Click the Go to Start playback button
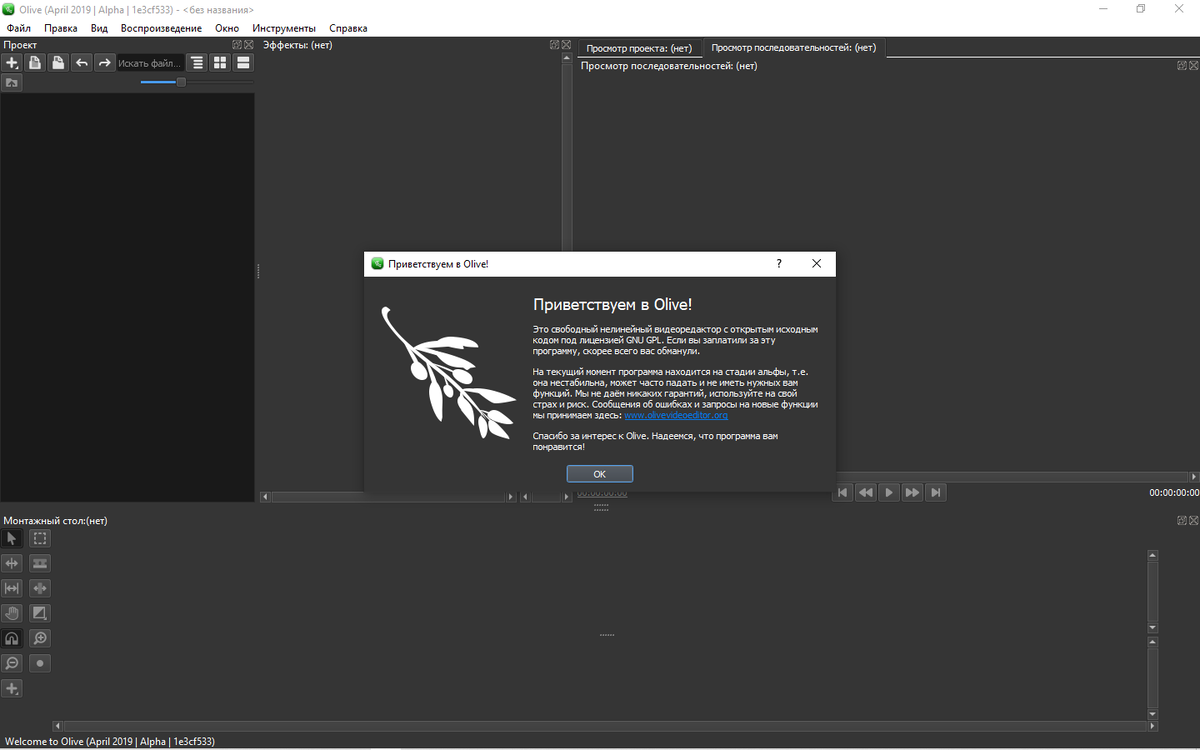The image size is (1200, 750). point(843,492)
